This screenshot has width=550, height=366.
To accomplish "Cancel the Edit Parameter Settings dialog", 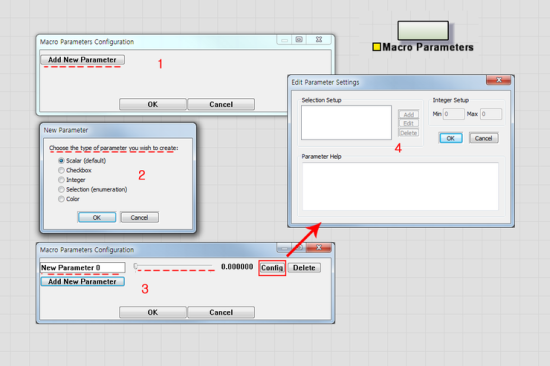I will pos(483,138).
